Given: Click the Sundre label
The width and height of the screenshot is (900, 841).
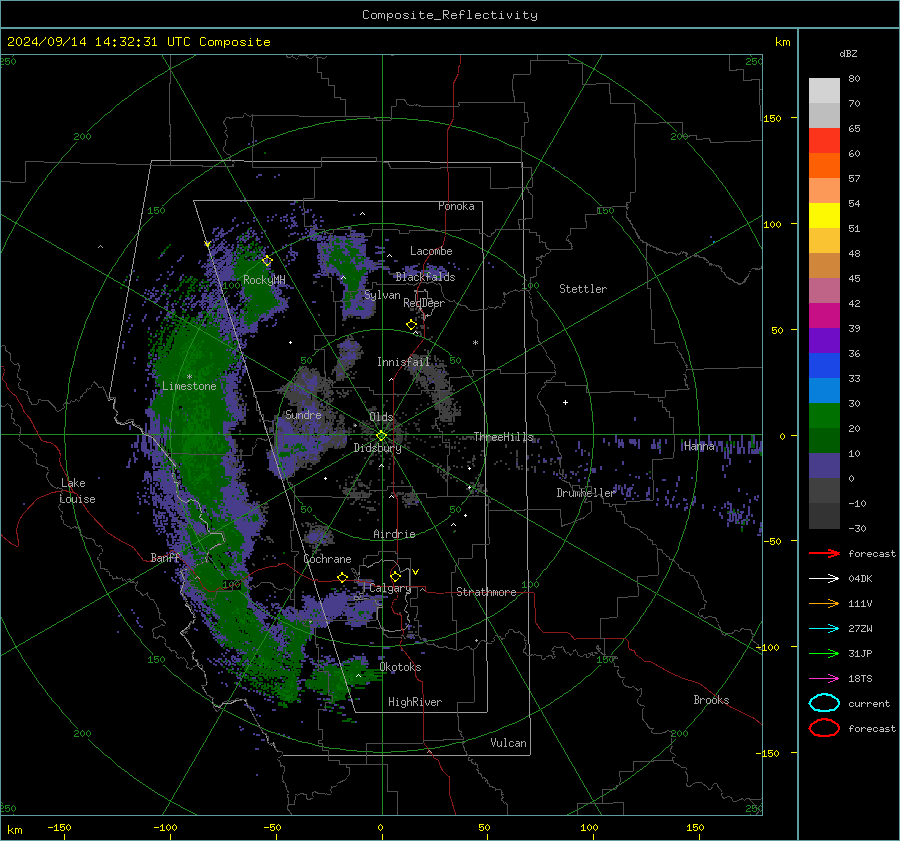Looking at the screenshot, I should pos(303,414).
